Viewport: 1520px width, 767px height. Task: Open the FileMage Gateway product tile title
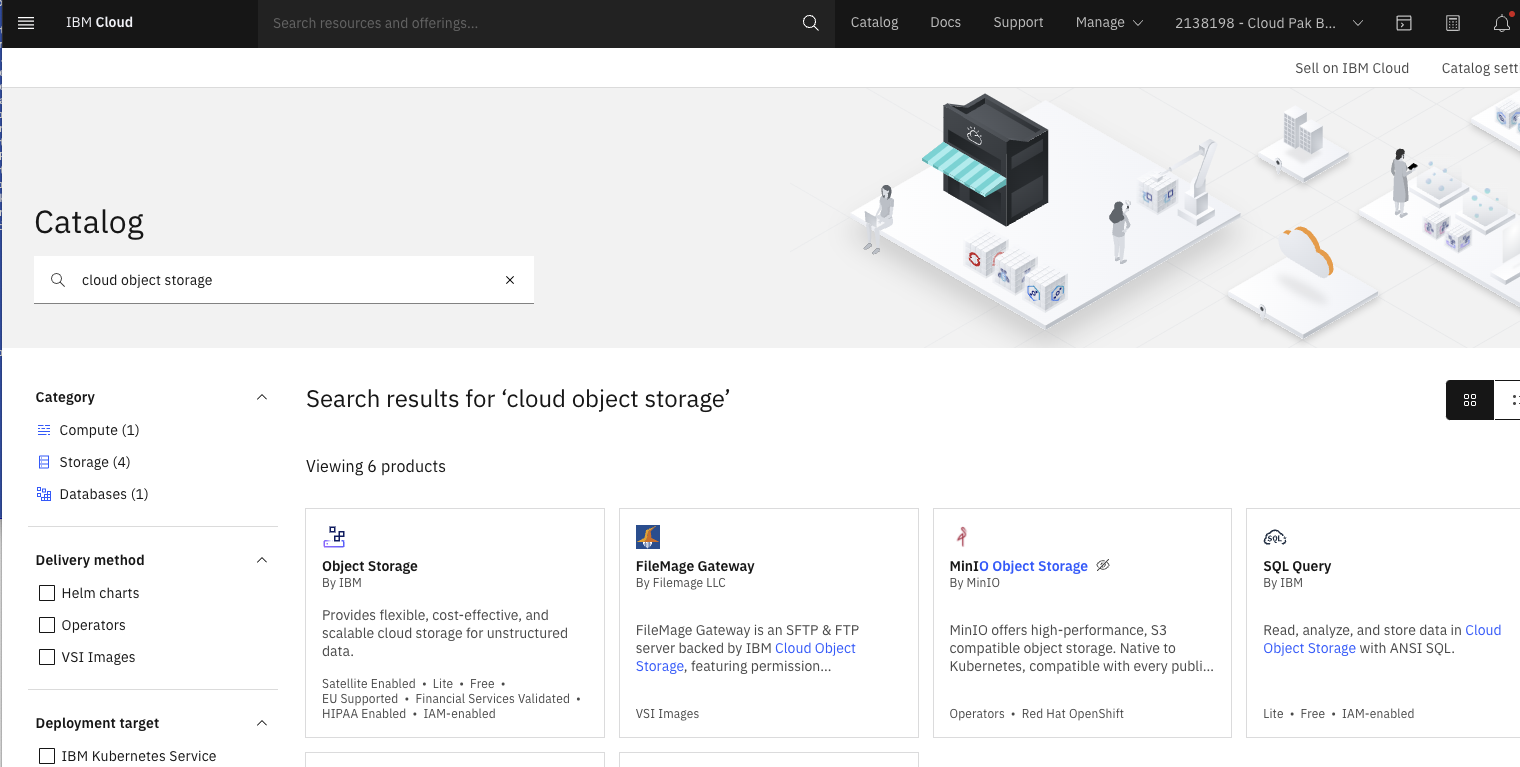695,566
